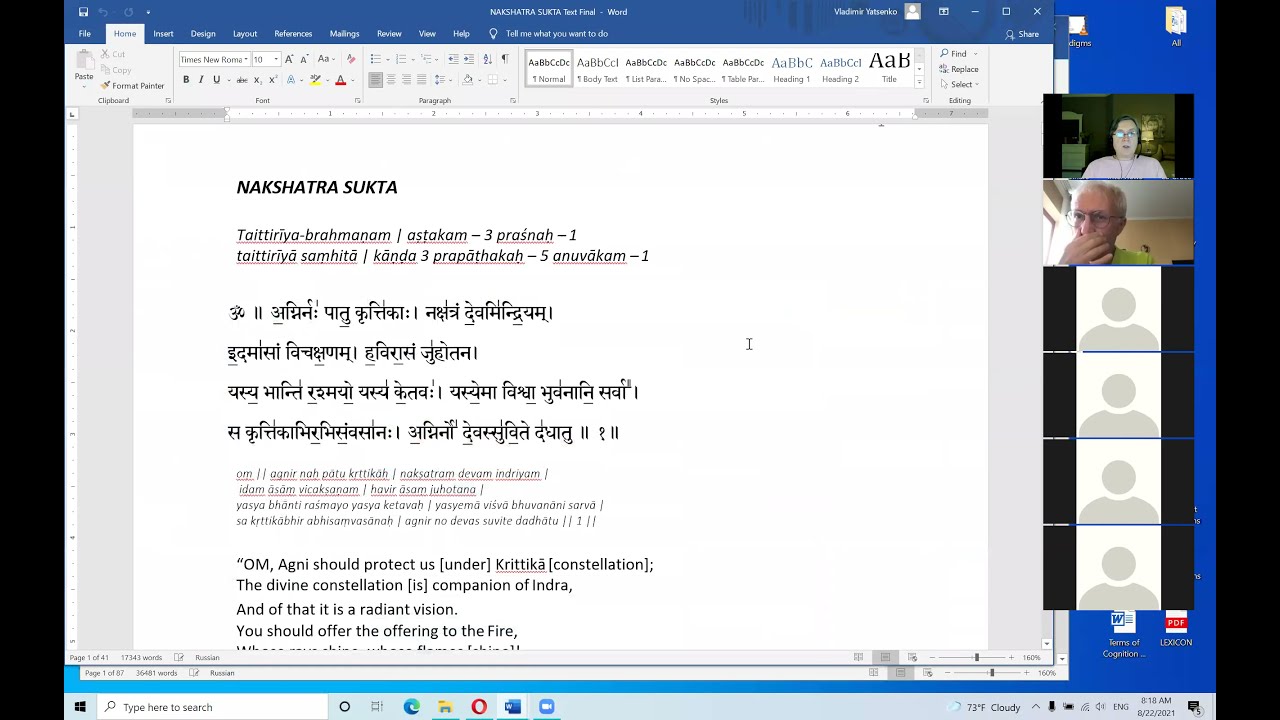Click the Decrease Indent icon
Screen dimensions: 1280x720
coord(452,59)
